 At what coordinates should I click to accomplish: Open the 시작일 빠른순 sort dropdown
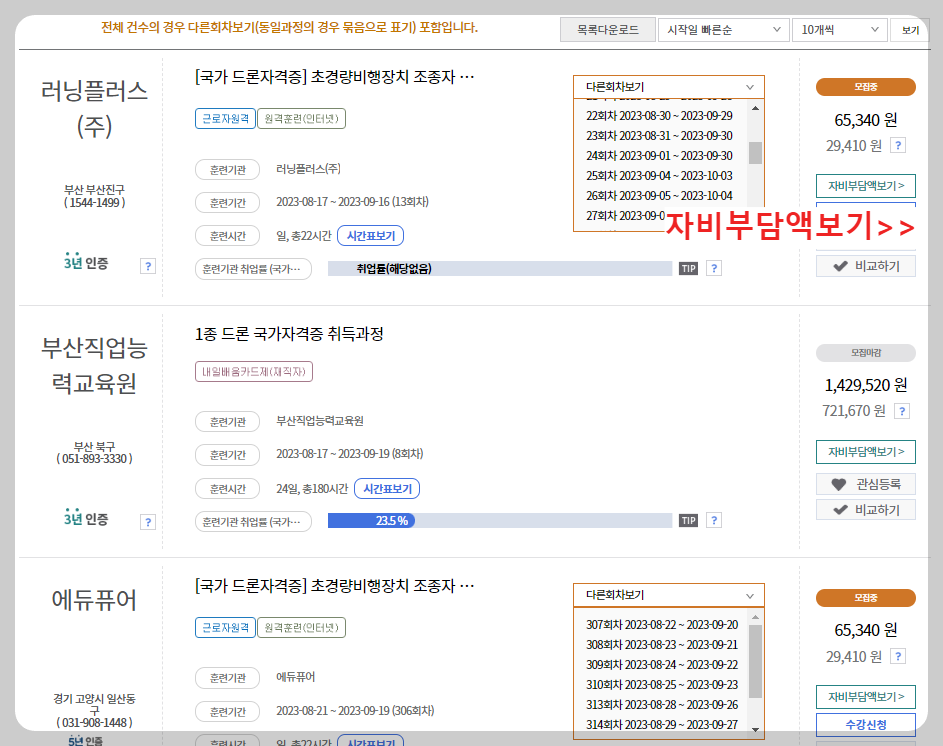pos(722,30)
